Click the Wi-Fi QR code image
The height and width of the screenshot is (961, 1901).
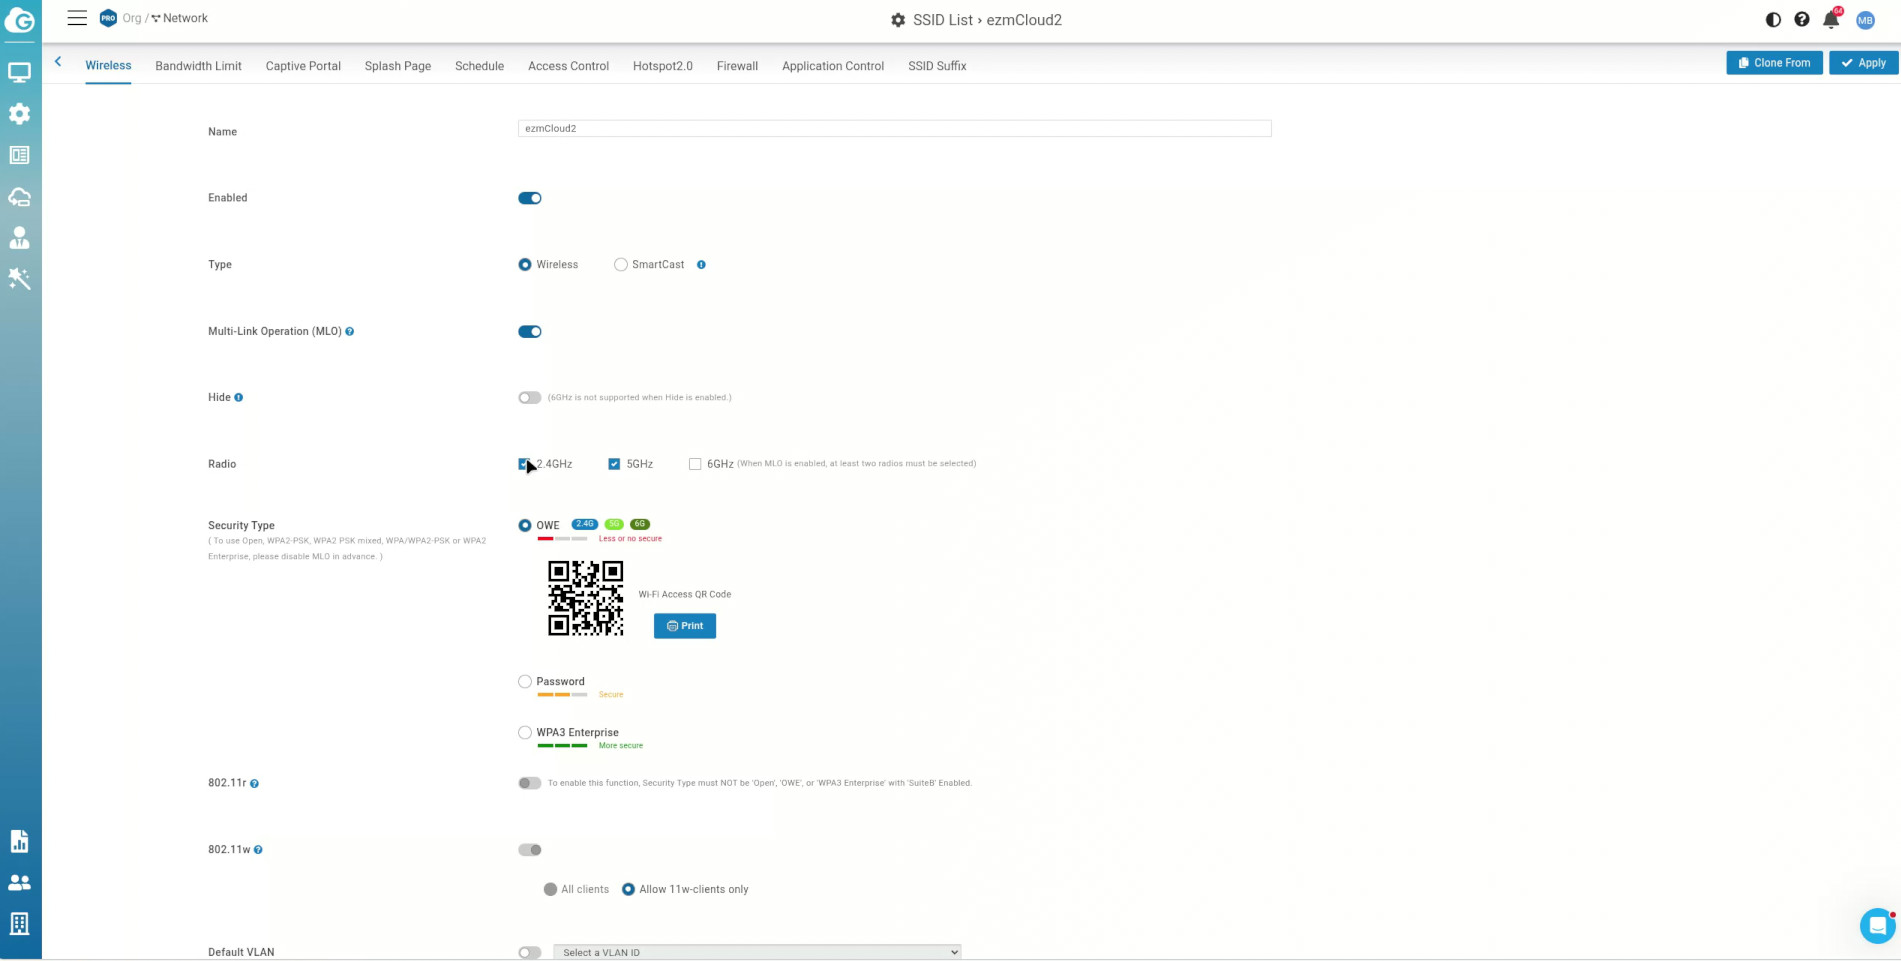point(586,598)
